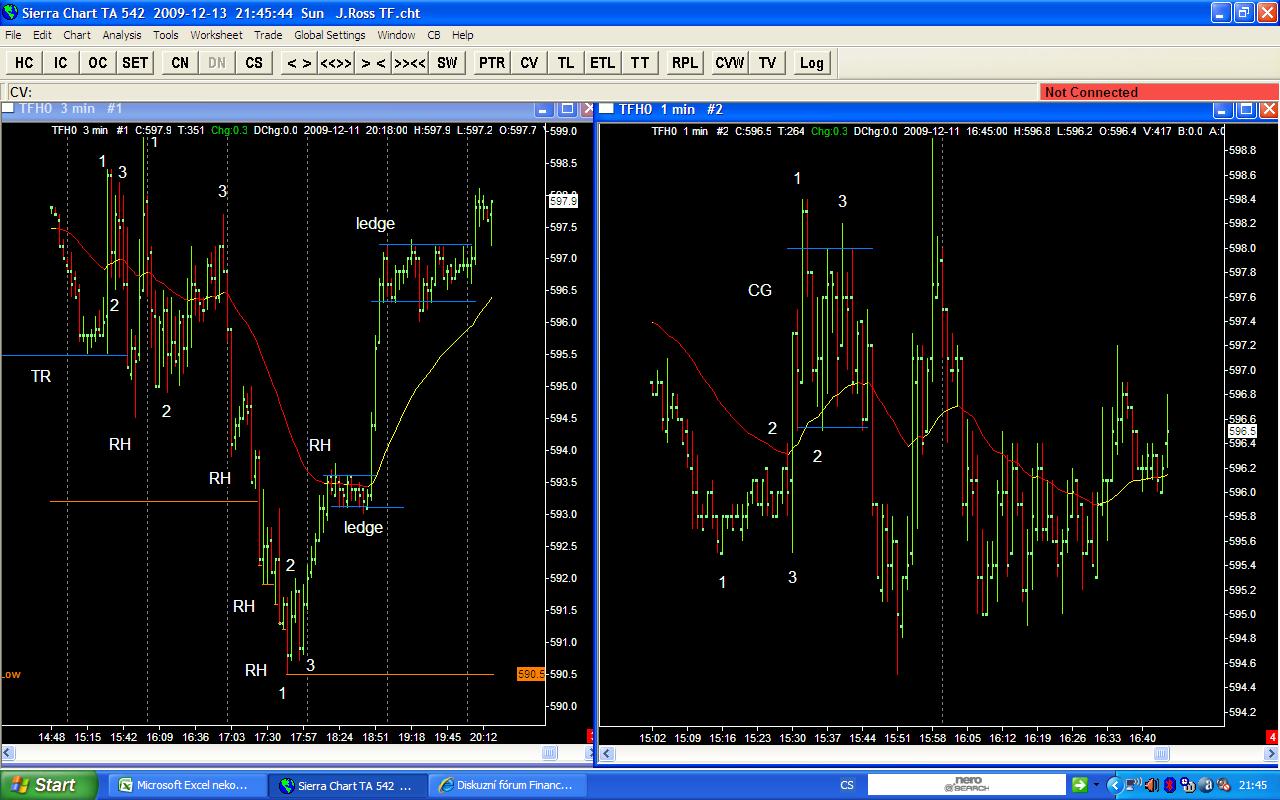Click the HC toolbar button
1280x800 pixels.
(x=24, y=63)
